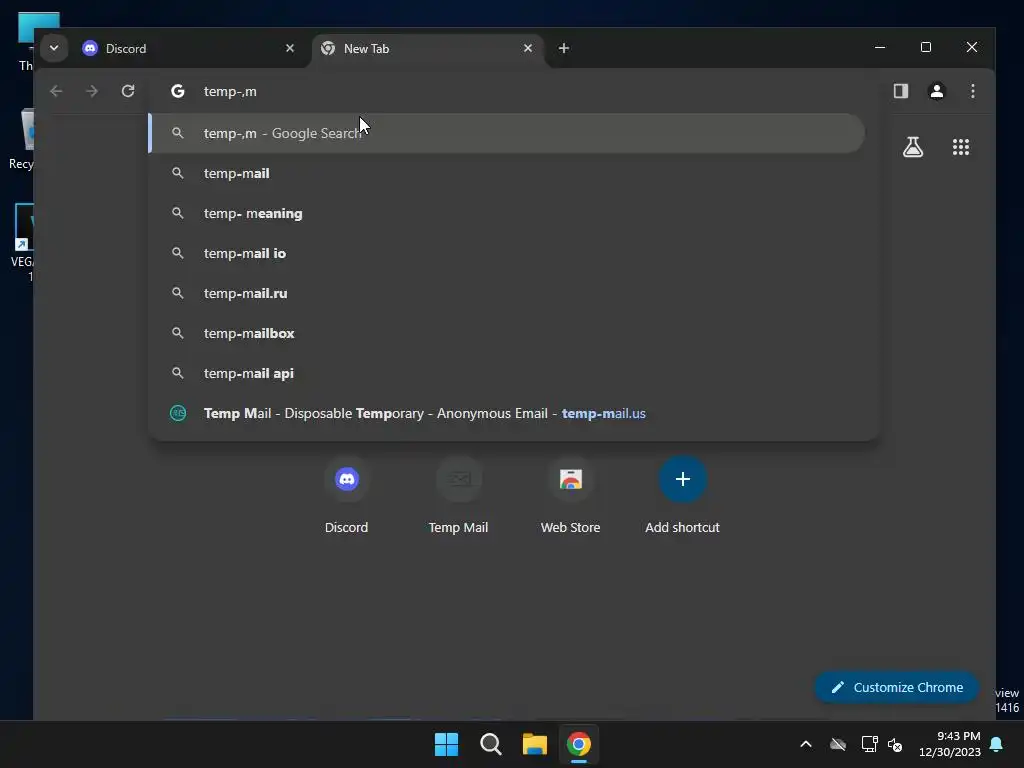Choose the 'temp-mail' suggestion
Viewport: 1024px width, 768px height.
507,173
